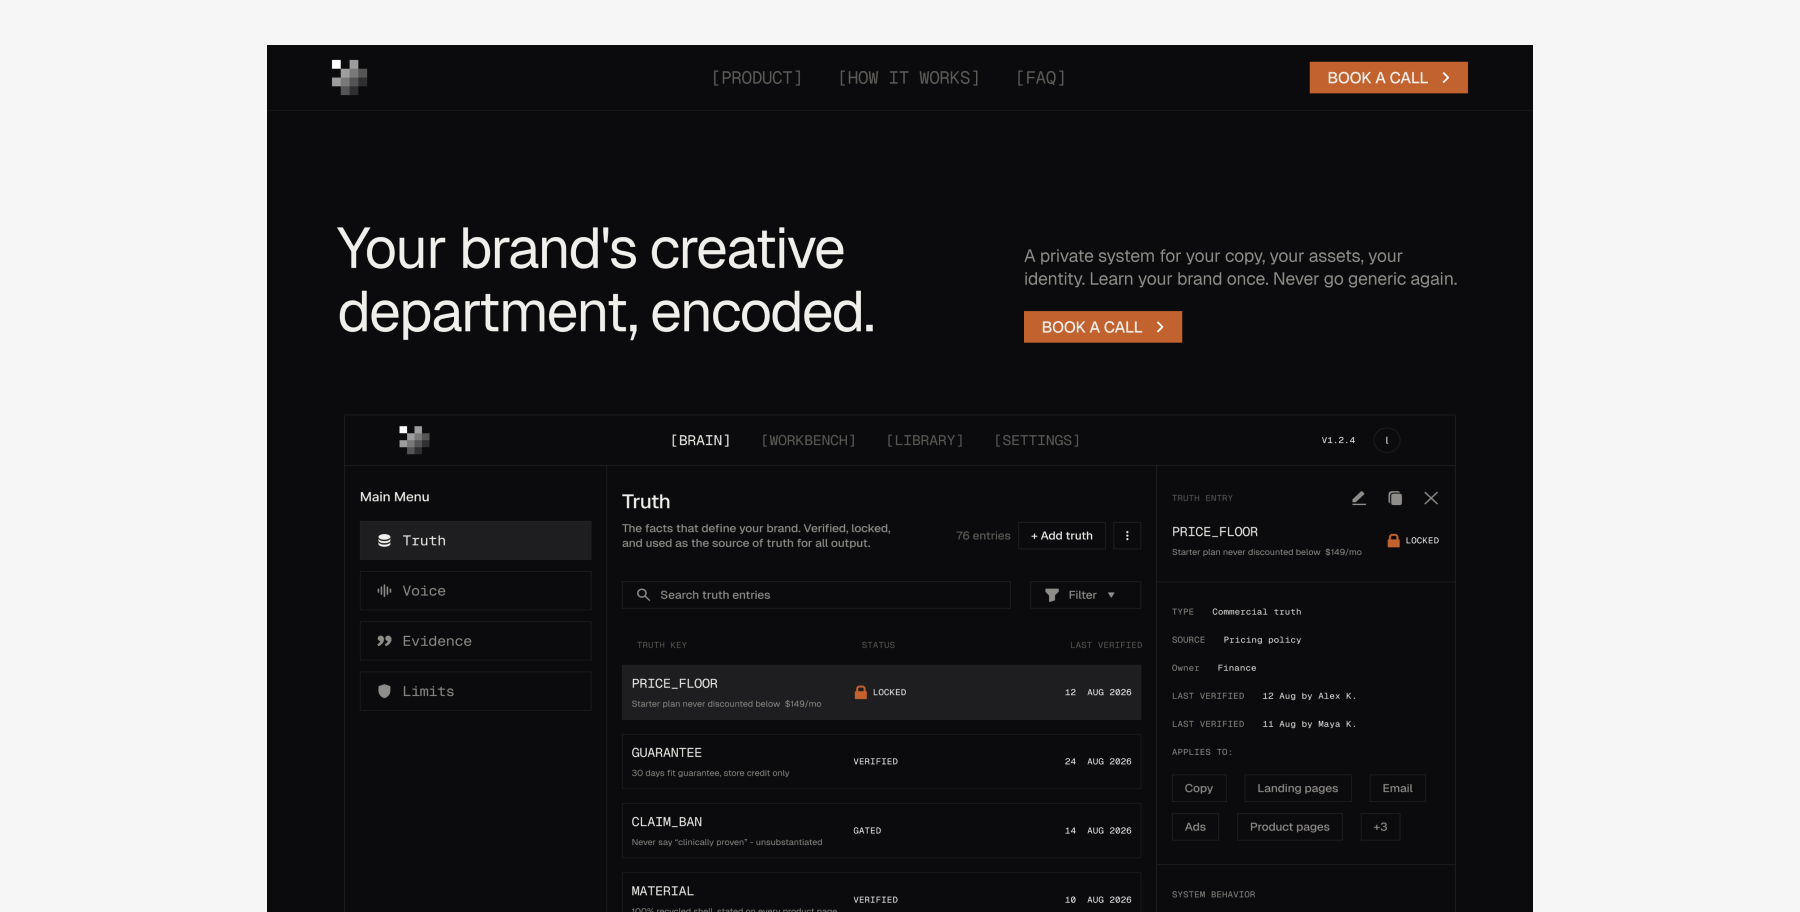Switch to the BRAIN tab
1800x912 pixels.
pyautogui.click(x=700, y=441)
